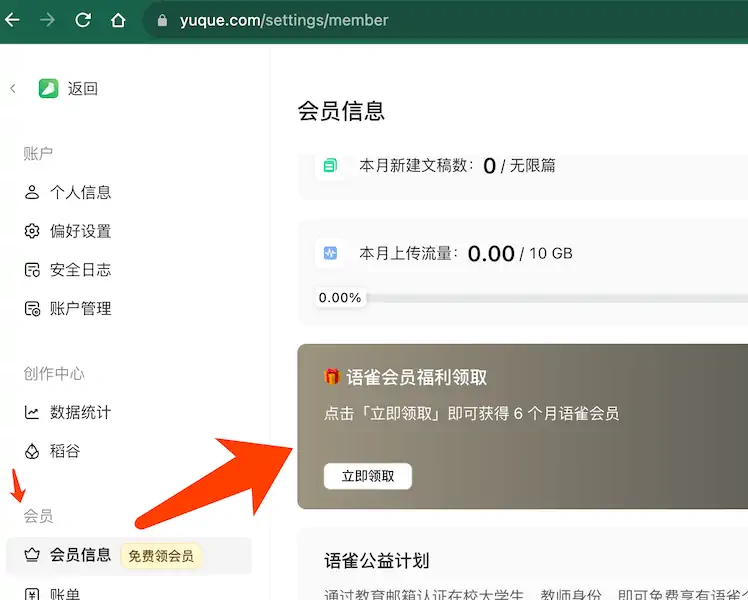Screen dimensions: 748x600
Task: Click the left chevron beside 返回
Action: point(13,88)
